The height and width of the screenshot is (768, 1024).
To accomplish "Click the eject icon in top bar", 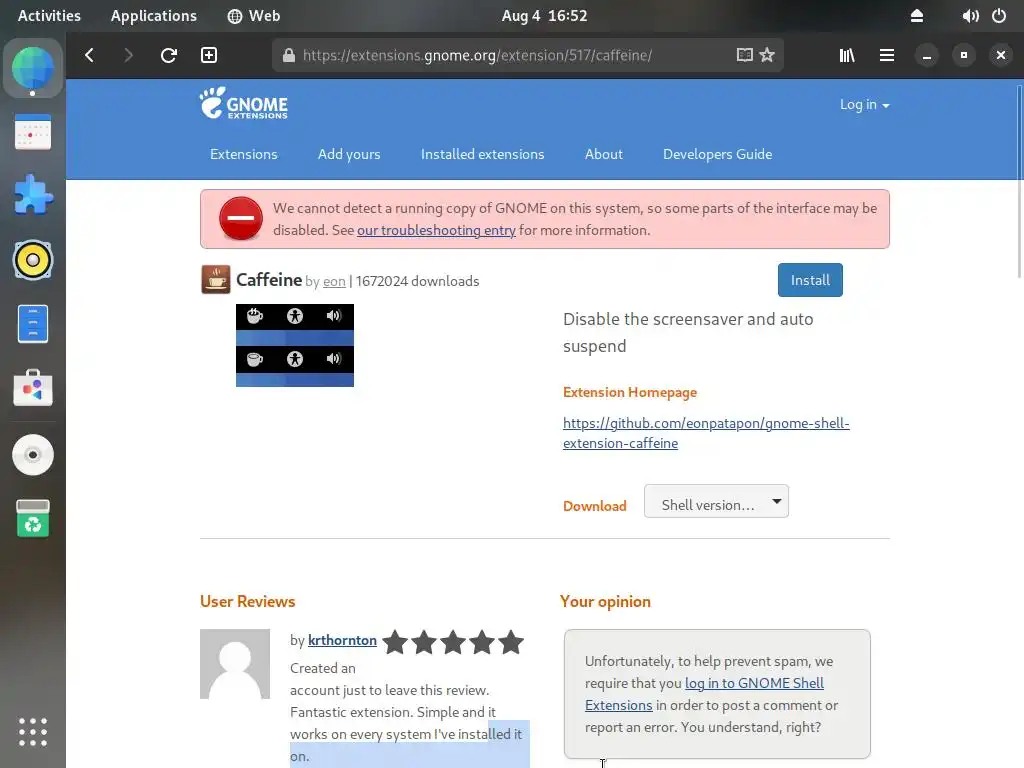I will click(x=917, y=16).
